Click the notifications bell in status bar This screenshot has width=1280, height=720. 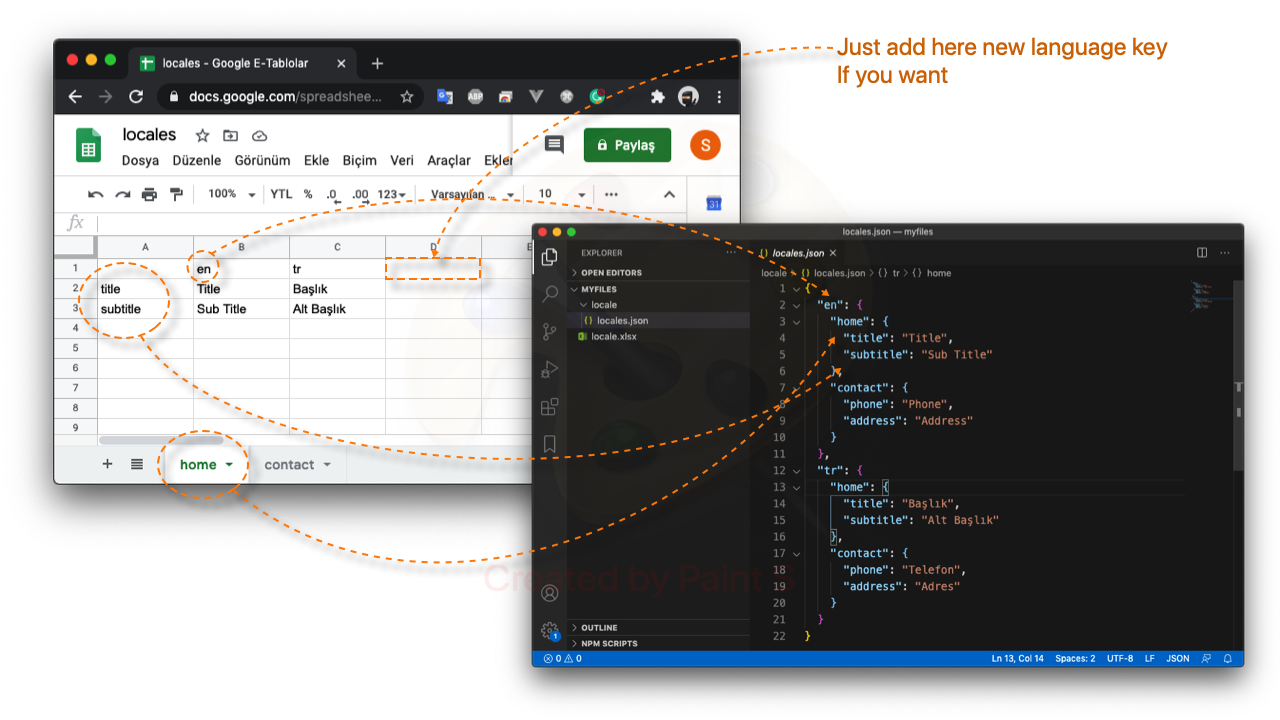1227,659
